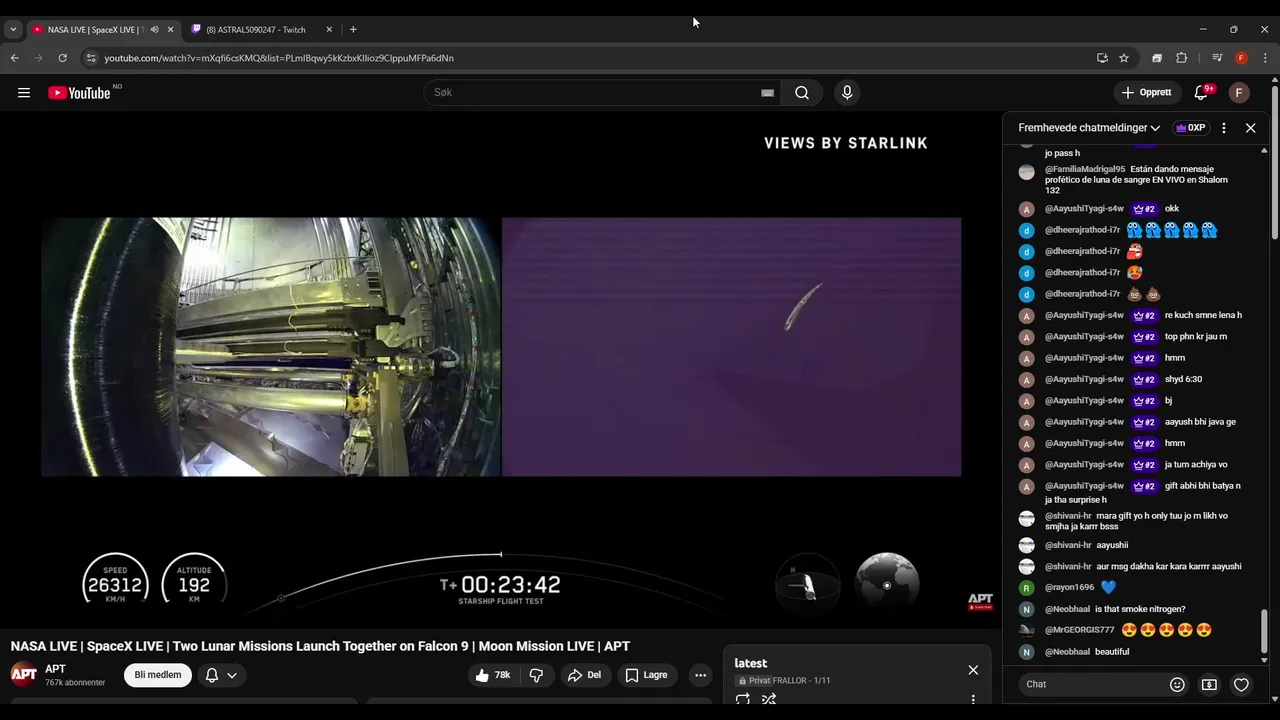Image resolution: width=1280 pixels, height=720 pixels.
Task: Open the Chrome extensions puzzle icon
Action: (x=1181, y=58)
